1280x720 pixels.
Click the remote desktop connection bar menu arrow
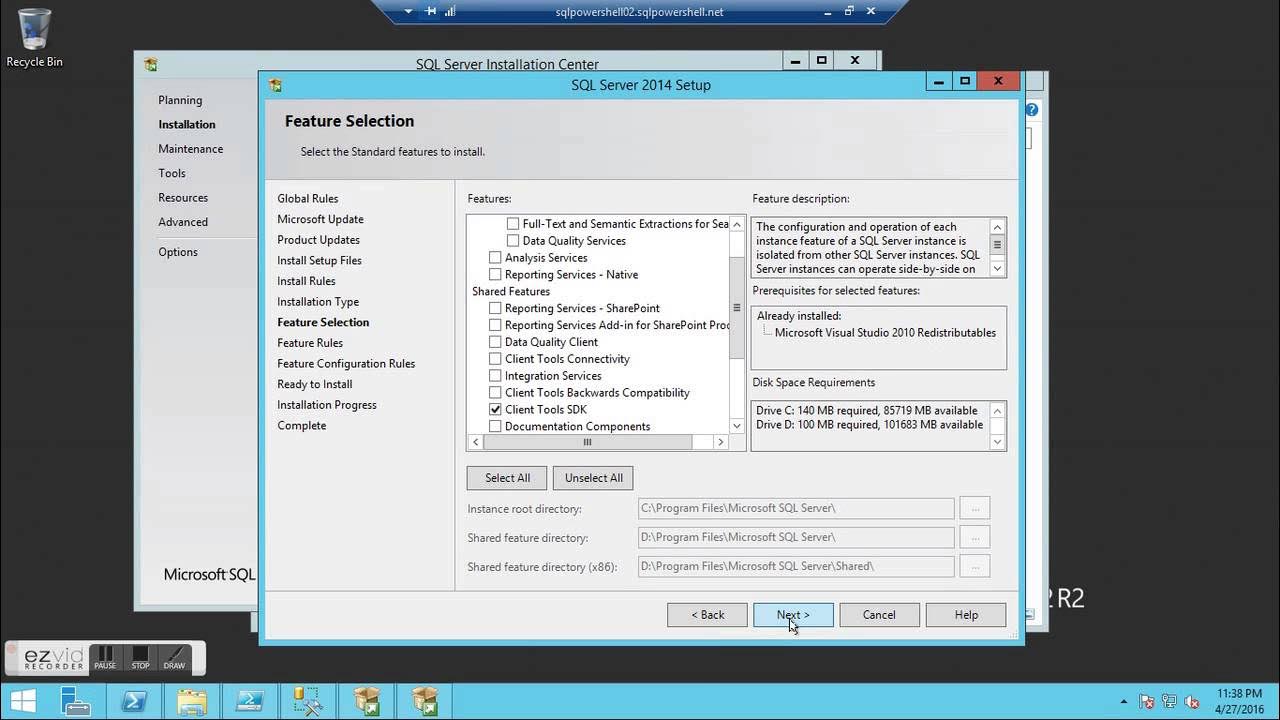tap(408, 12)
